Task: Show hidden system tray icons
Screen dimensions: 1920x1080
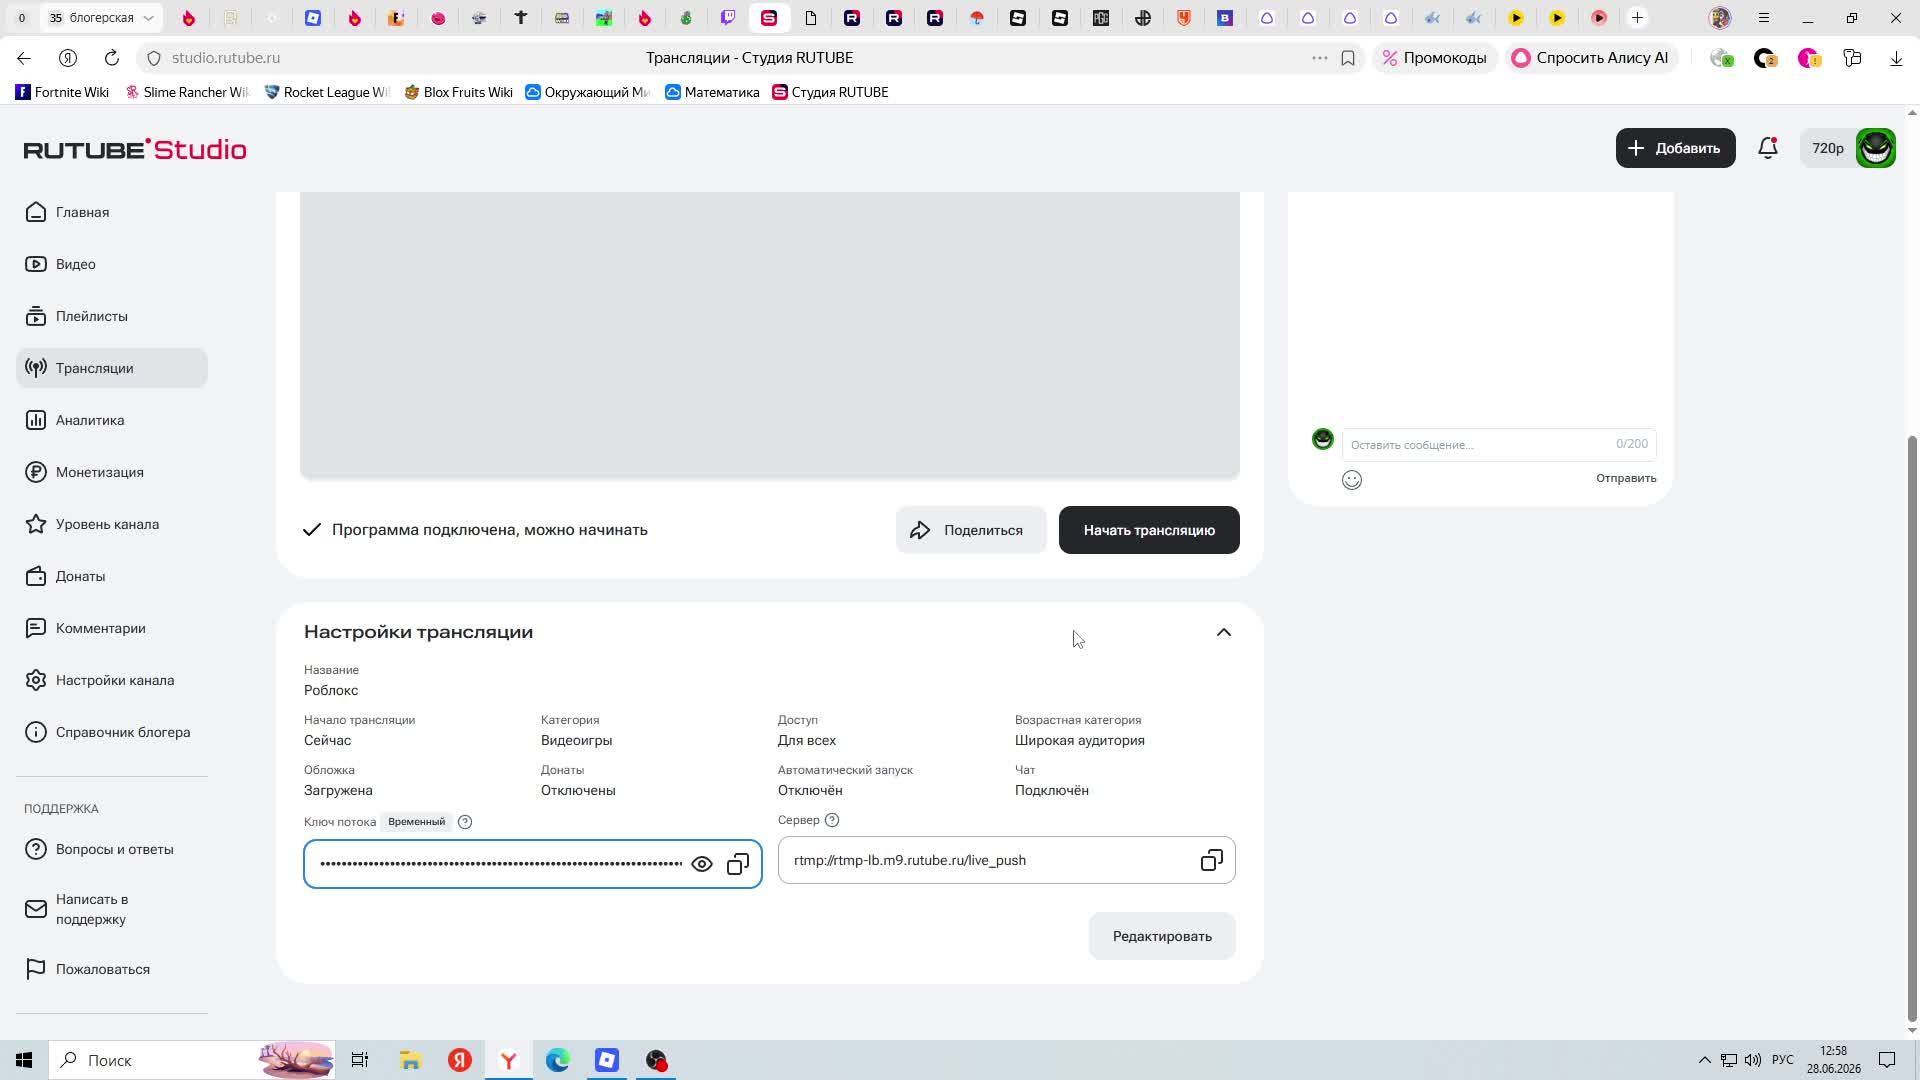Action: [1704, 1060]
